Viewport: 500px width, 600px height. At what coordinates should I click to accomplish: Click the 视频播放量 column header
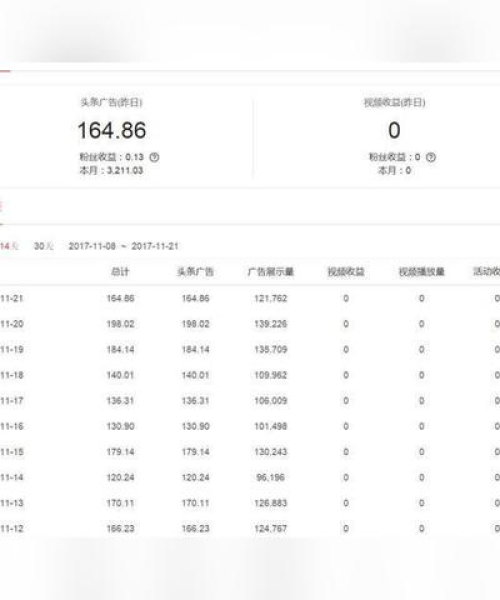[x=422, y=272]
